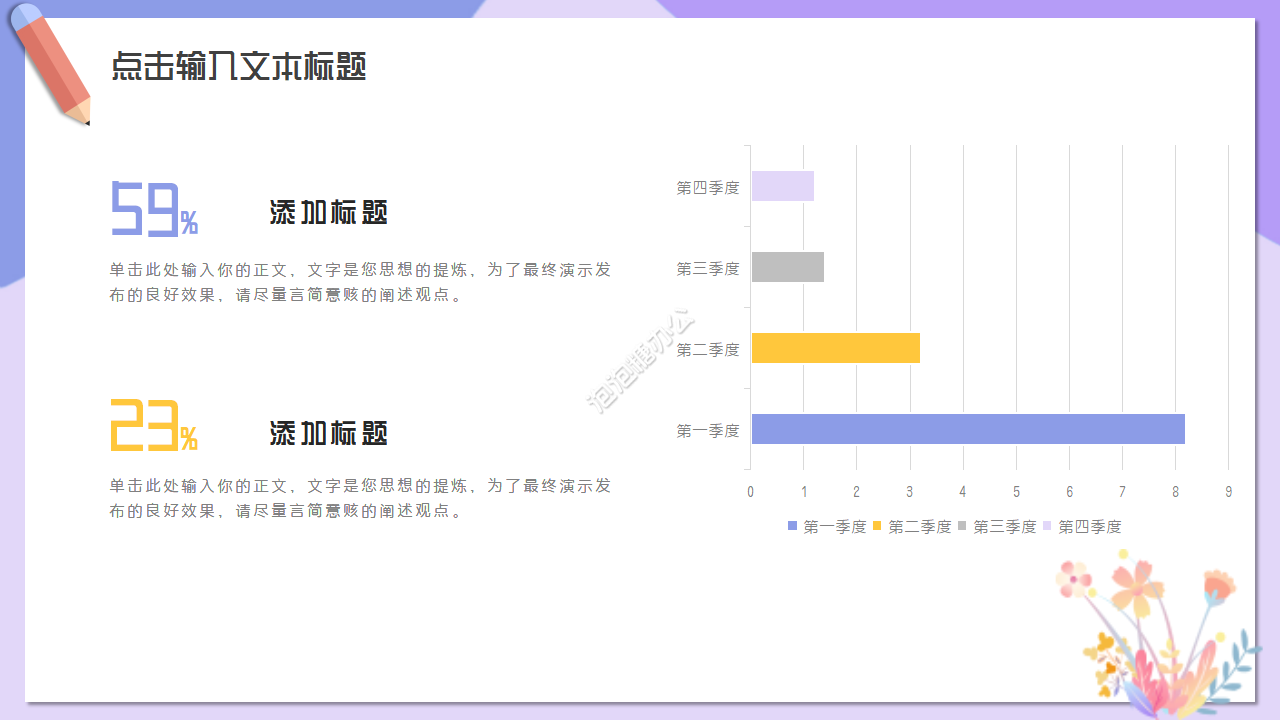Click the gray 第三季度 bar in chart
1280x720 pixels.
[788, 267]
